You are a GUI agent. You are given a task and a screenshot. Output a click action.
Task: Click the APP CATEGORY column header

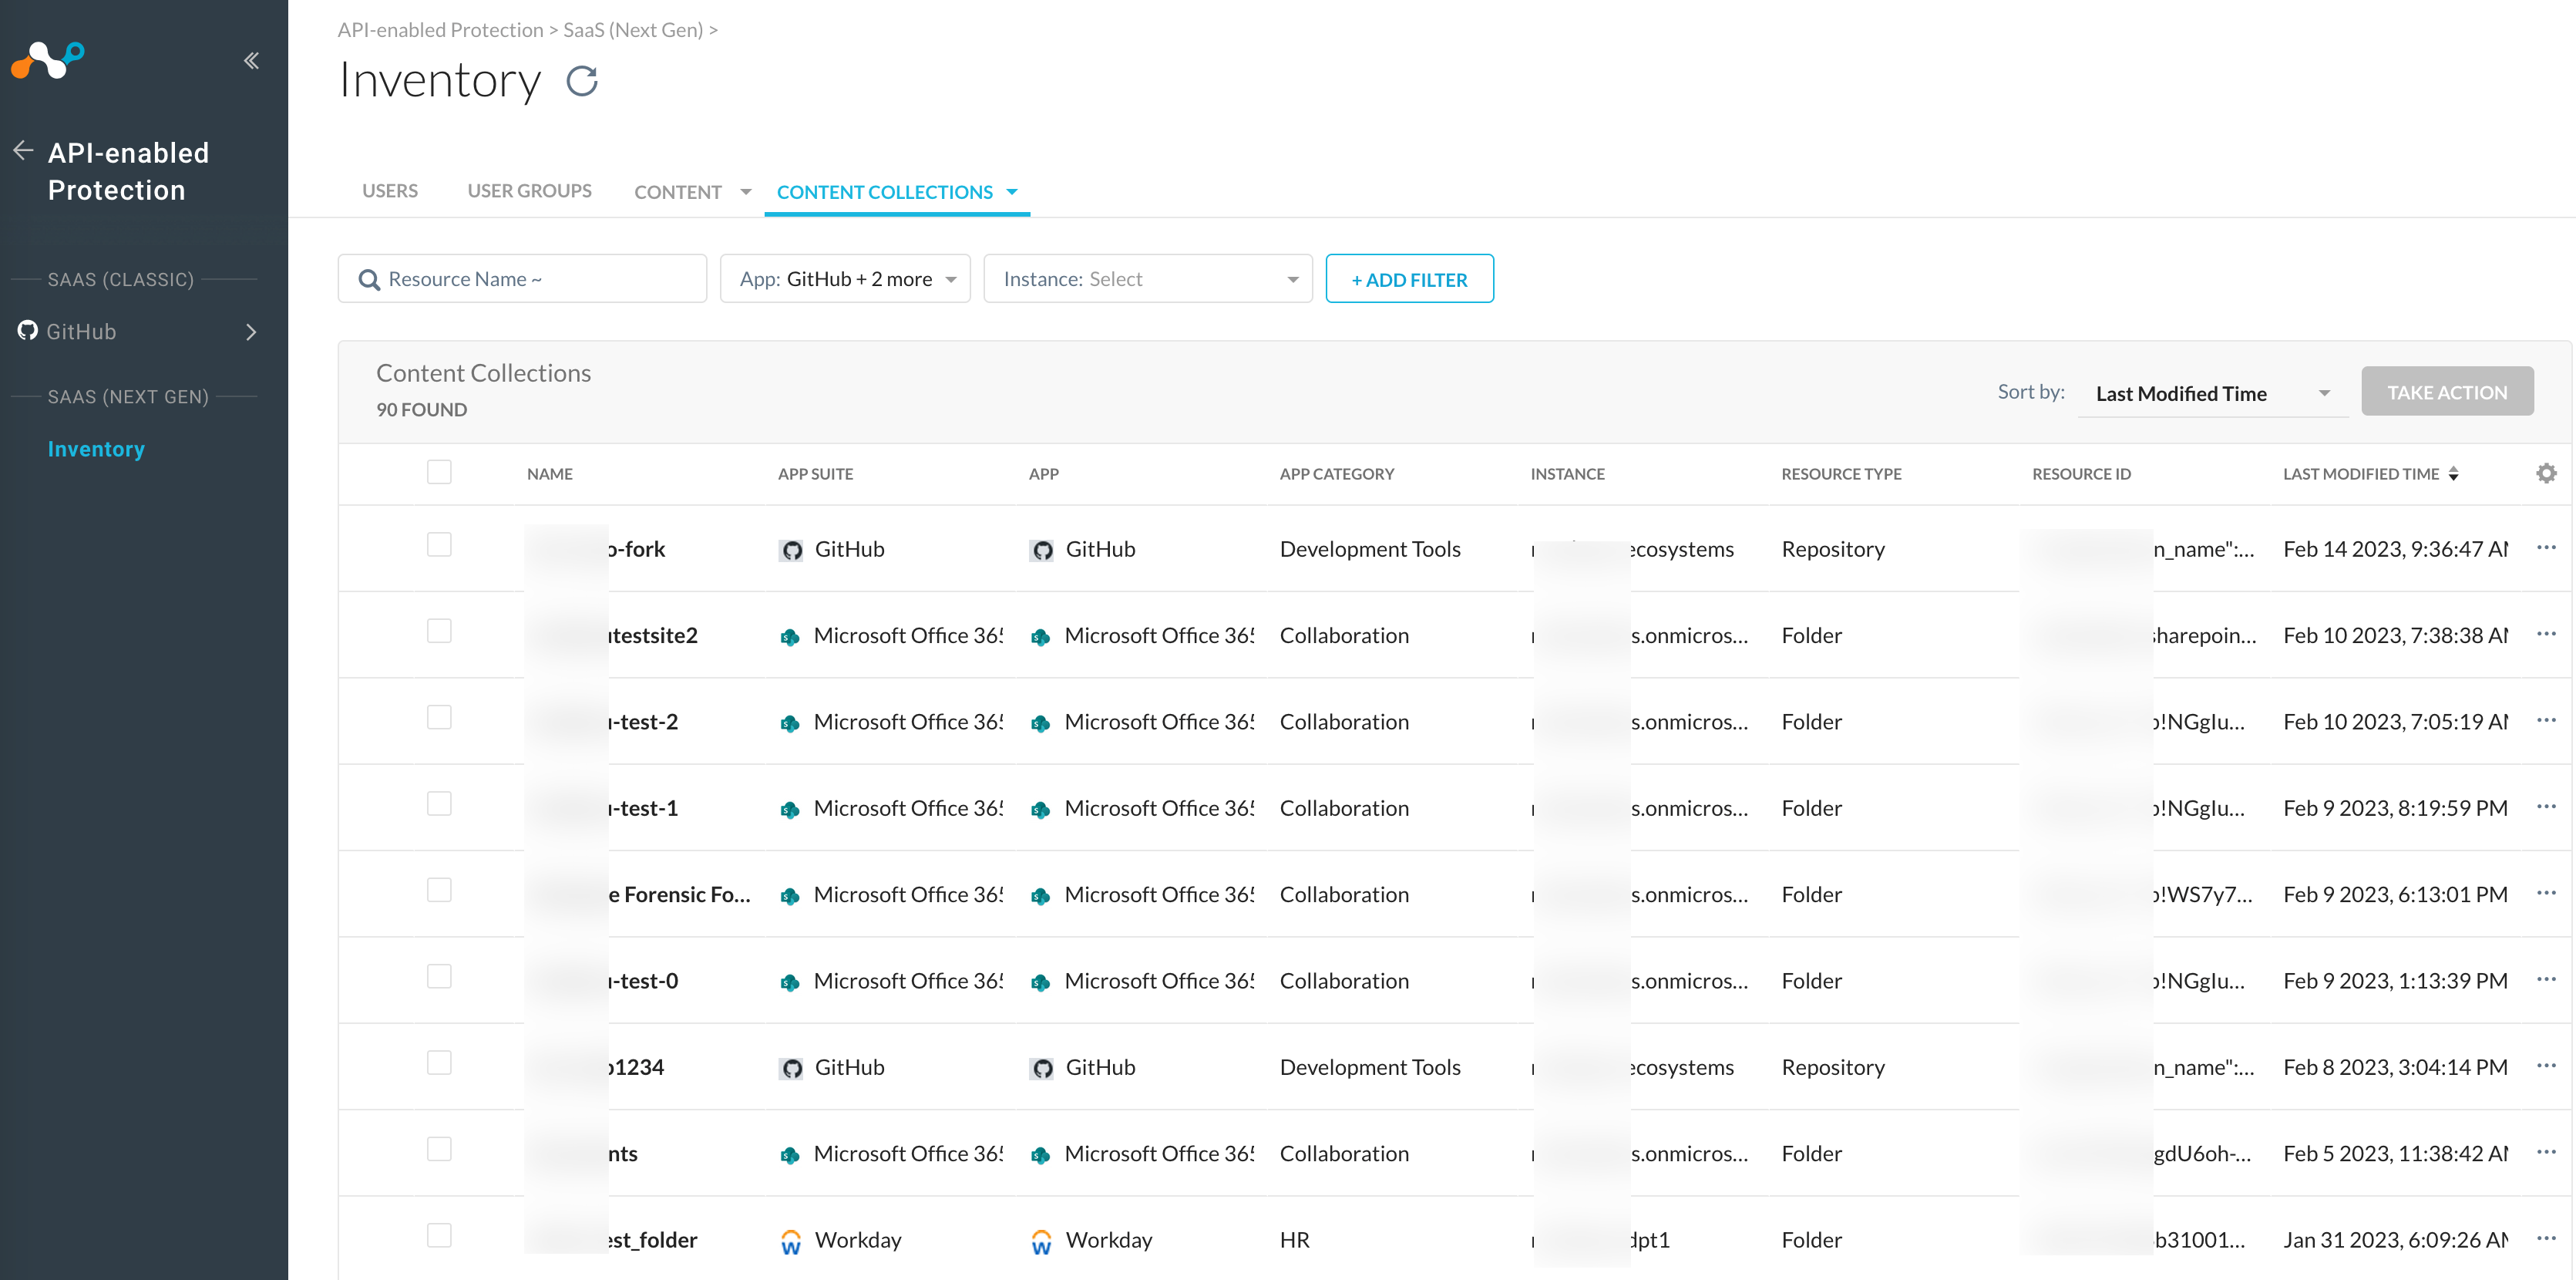1337,474
